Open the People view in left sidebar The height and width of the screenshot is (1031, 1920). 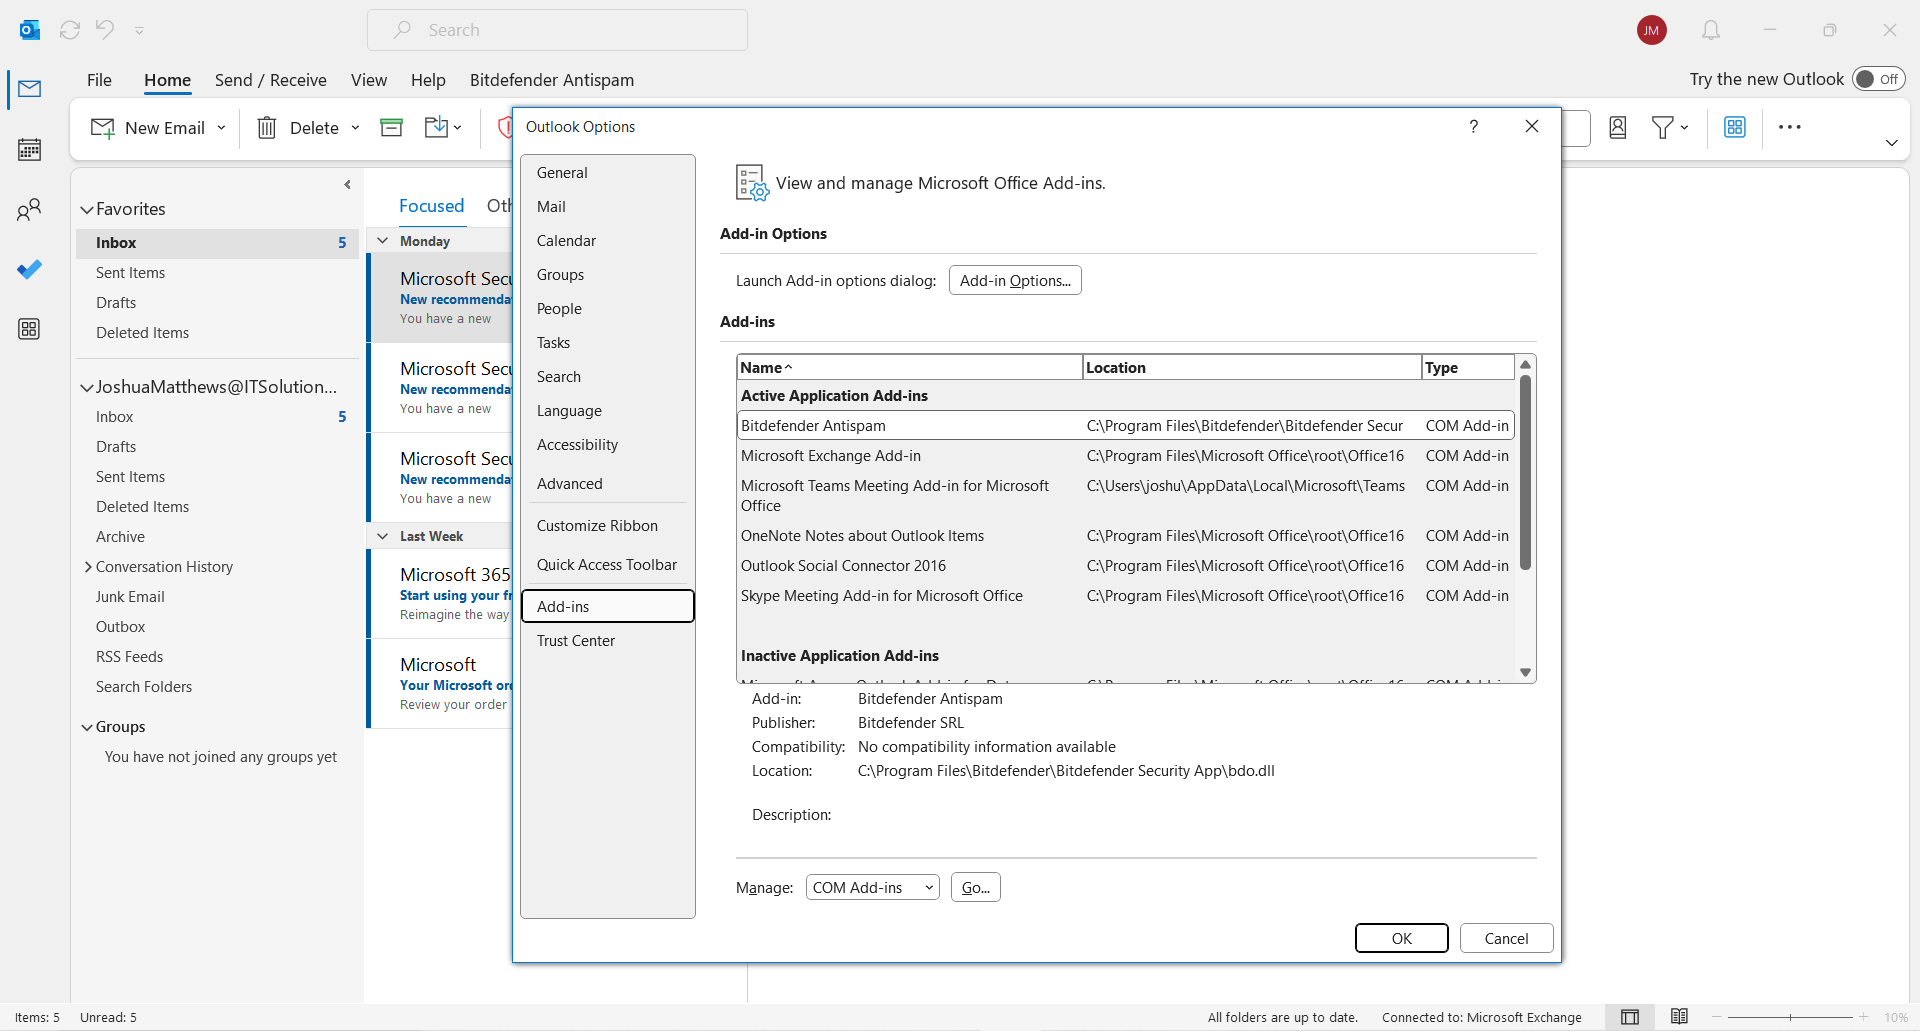30,209
